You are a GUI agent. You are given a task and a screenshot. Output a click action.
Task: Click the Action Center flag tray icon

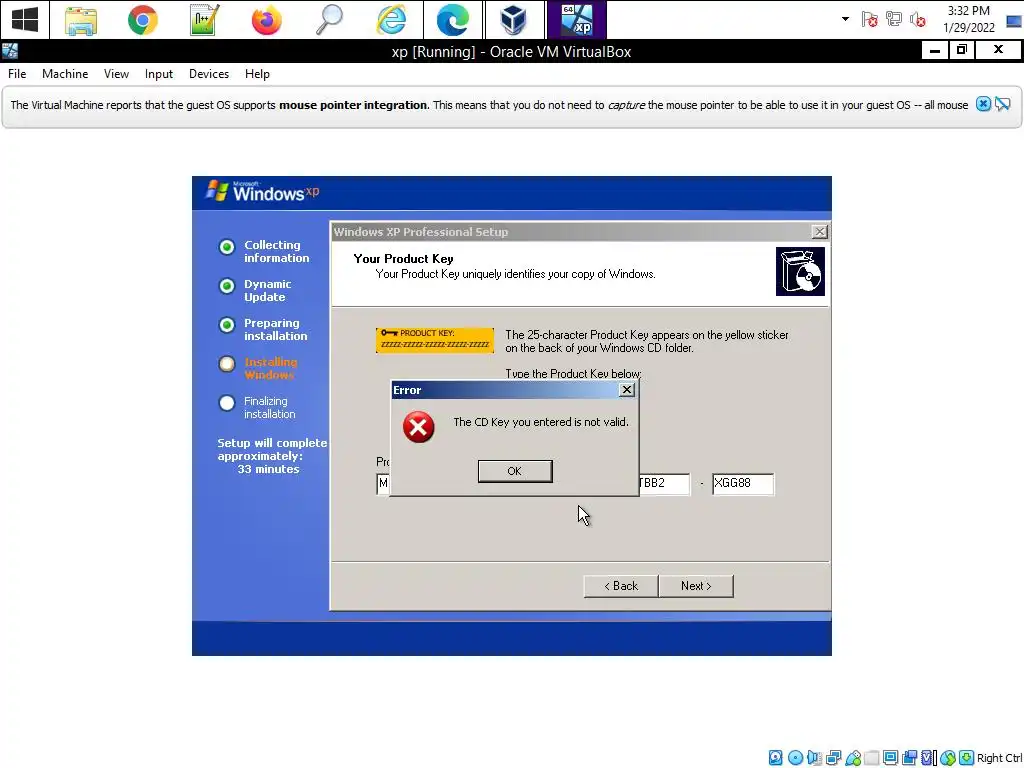tap(869, 20)
